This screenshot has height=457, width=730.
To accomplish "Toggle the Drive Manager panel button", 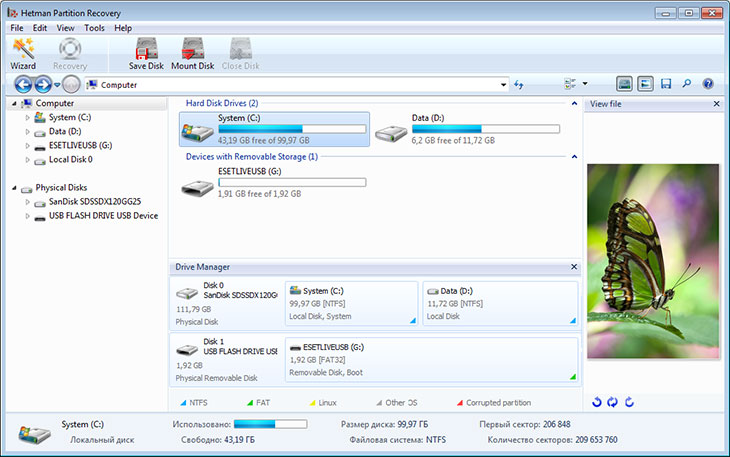I will pyautogui.click(x=624, y=85).
